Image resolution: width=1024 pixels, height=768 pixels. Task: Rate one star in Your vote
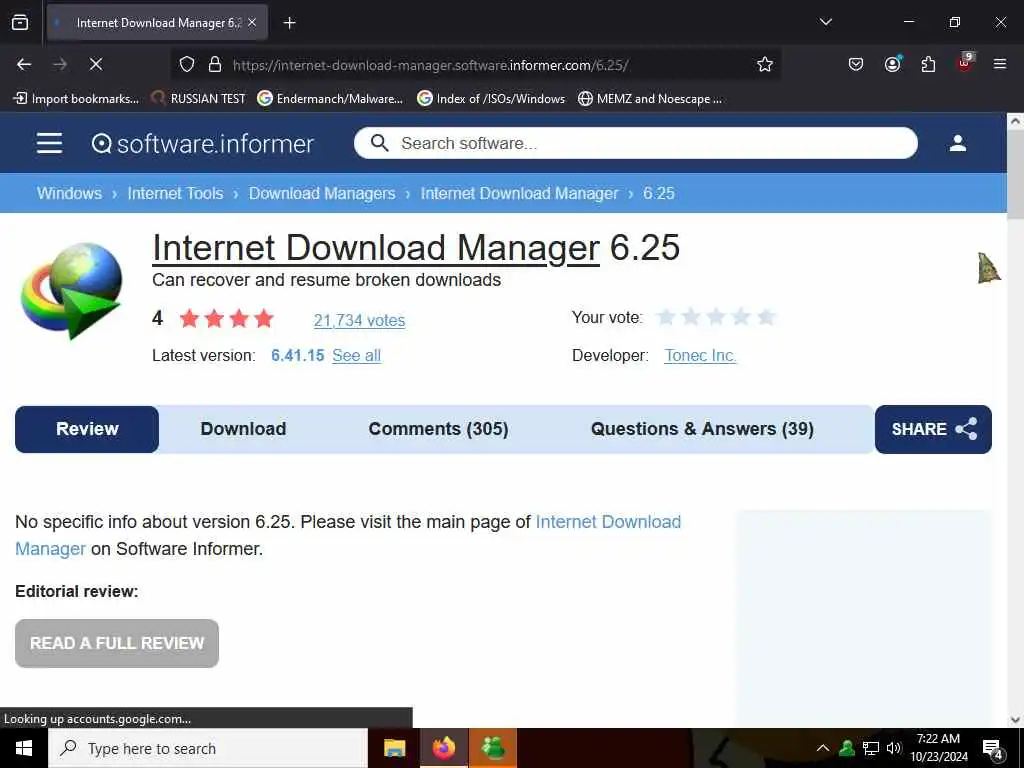666,317
